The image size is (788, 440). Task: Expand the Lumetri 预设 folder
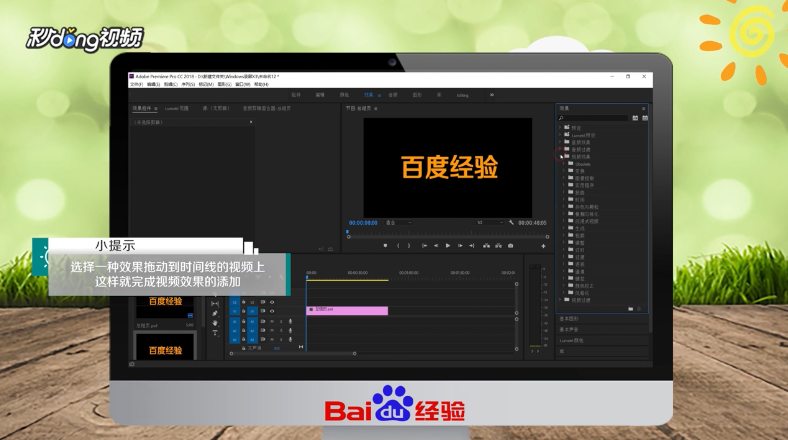coord(560,135)
